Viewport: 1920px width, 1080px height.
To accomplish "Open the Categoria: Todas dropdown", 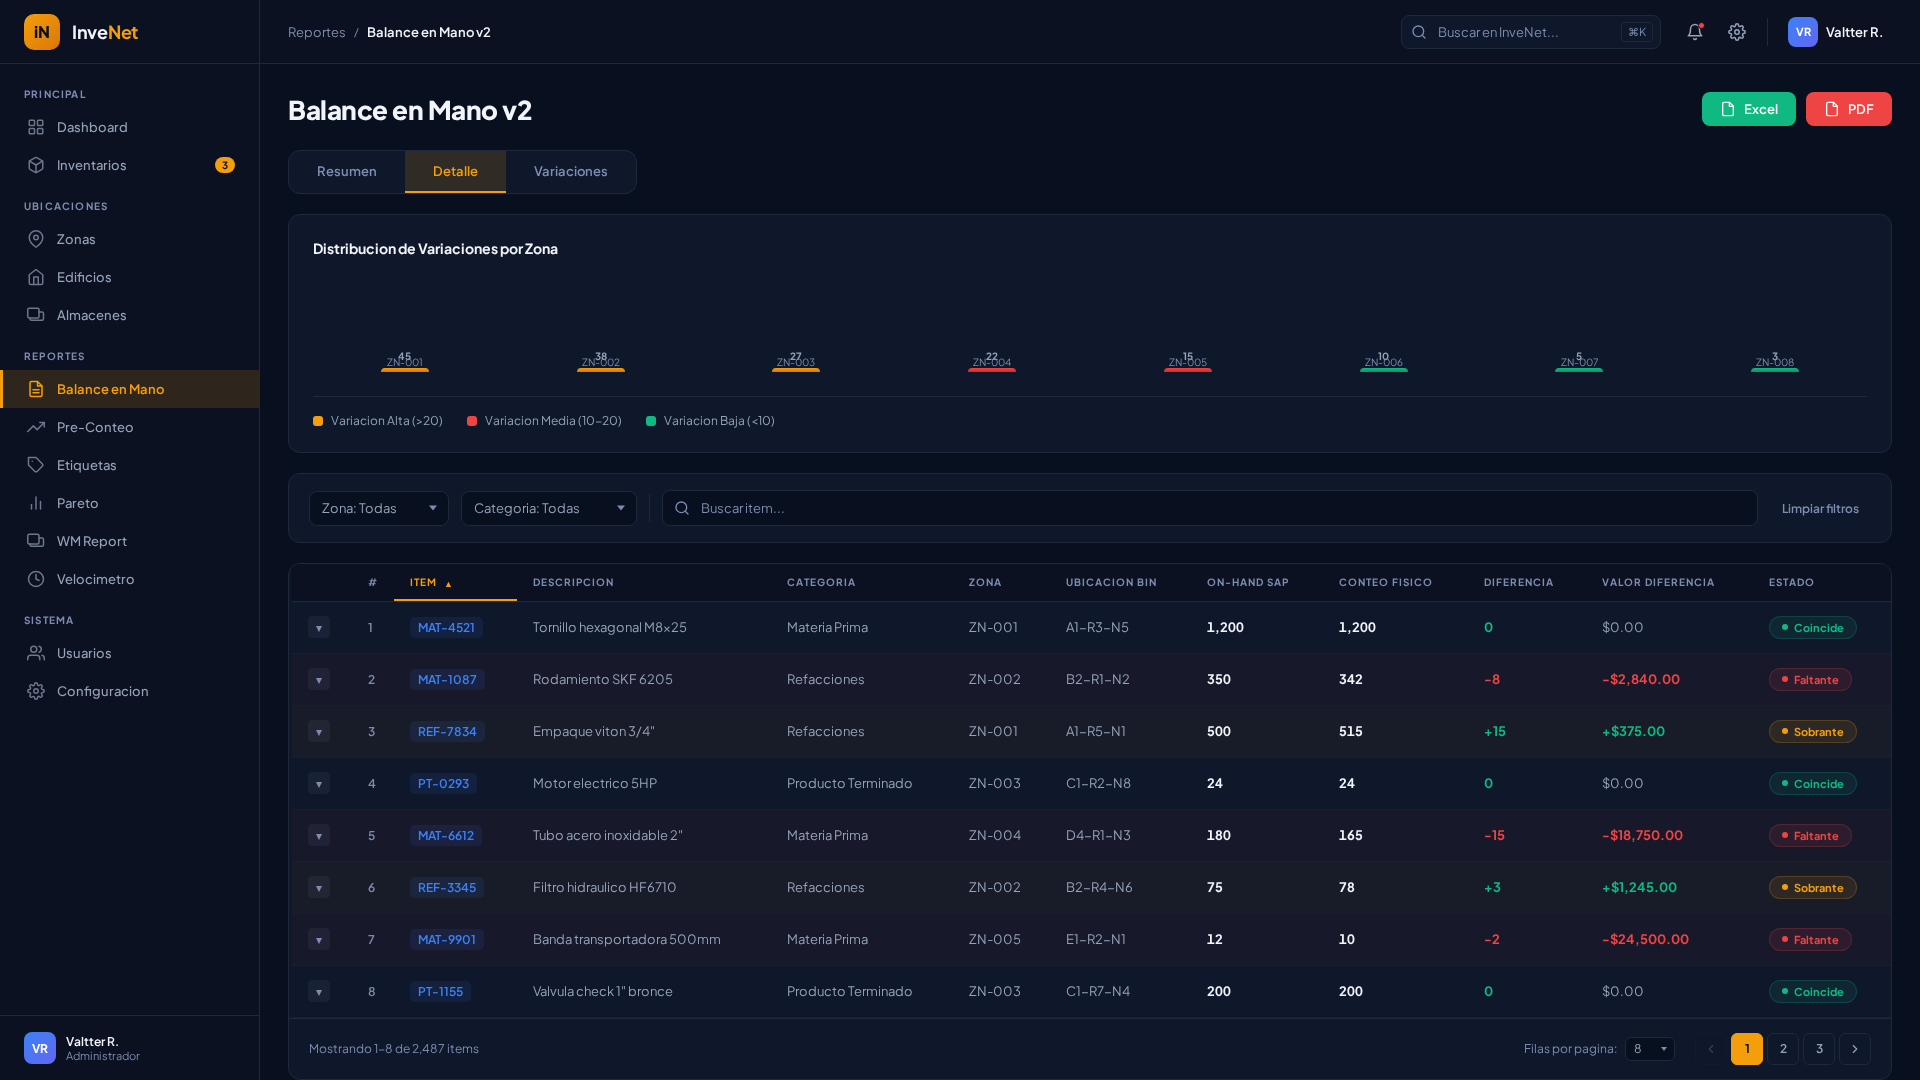I will [x=548, y=508].
